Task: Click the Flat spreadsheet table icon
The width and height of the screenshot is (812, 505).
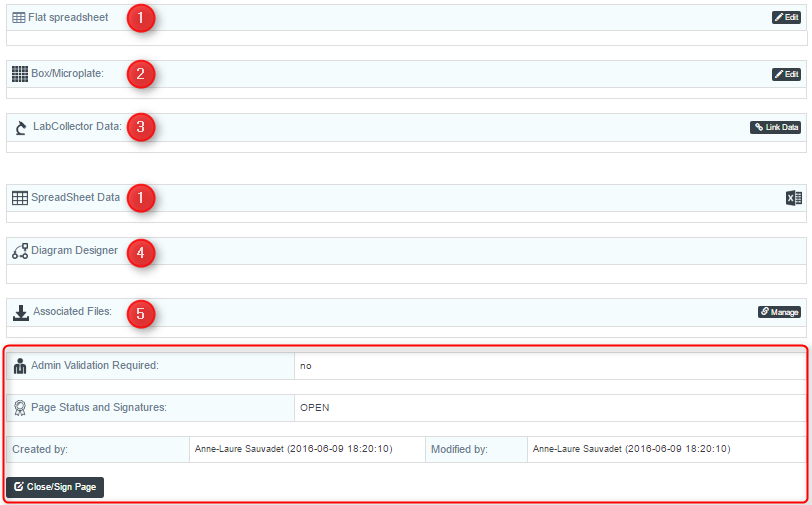Action: pyautogui.click(x=19, y=18)
